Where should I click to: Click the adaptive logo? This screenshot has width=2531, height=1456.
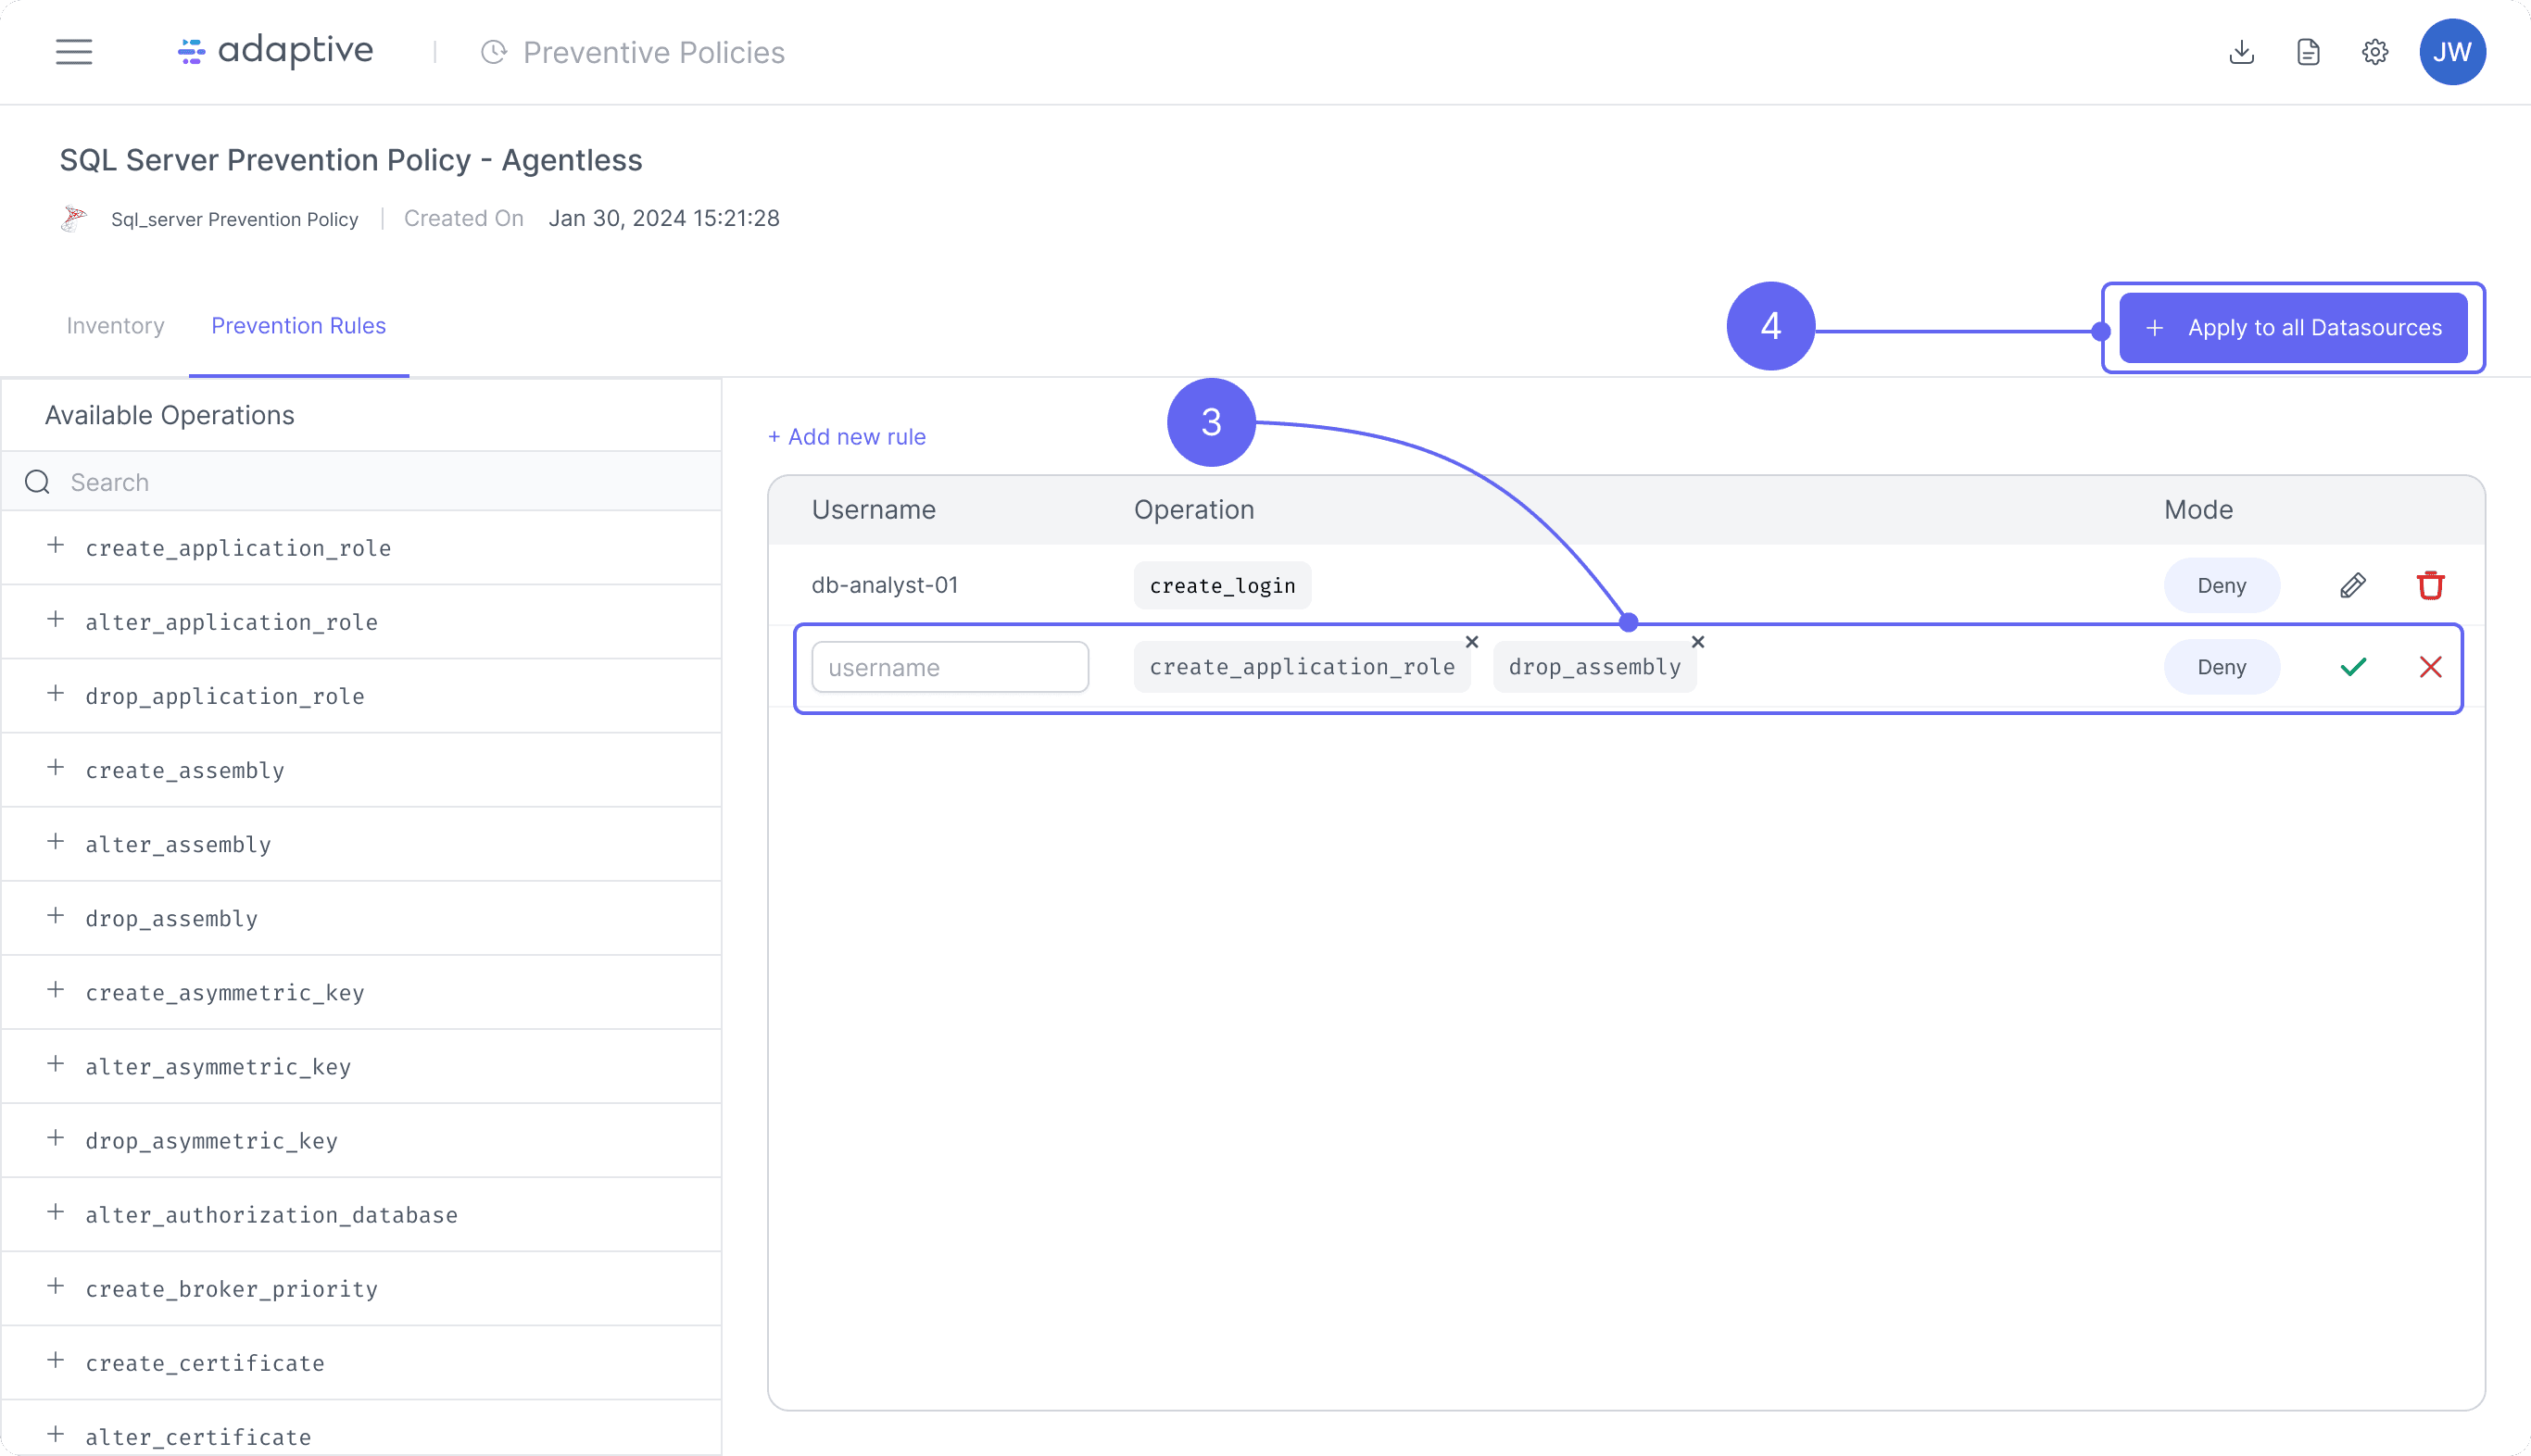tap(275, 51)
